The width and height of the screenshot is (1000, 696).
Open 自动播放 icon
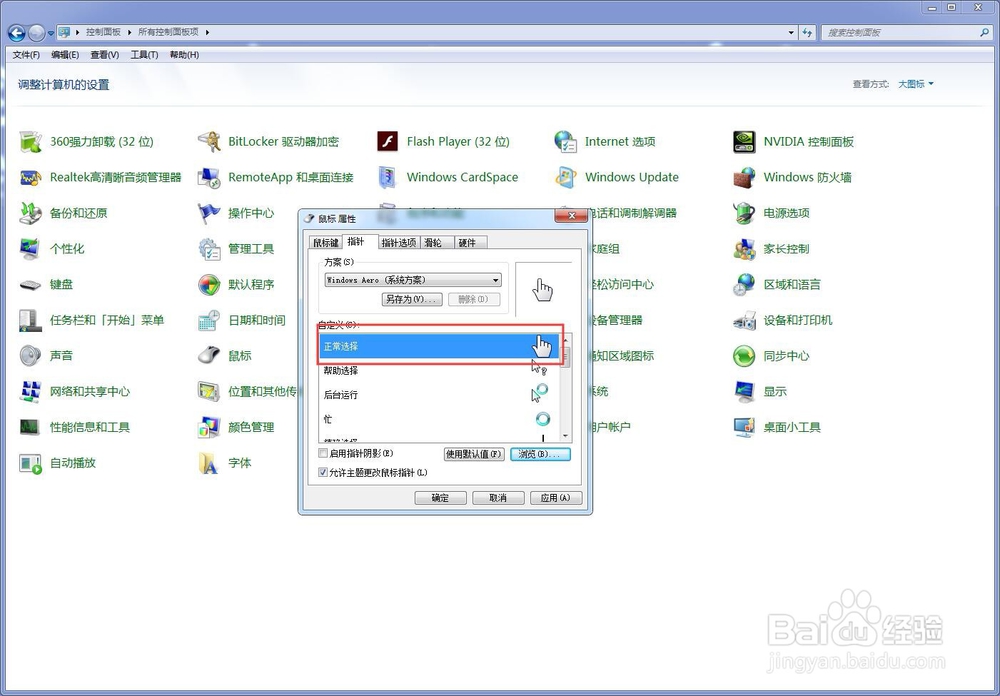tap(30, 463)
